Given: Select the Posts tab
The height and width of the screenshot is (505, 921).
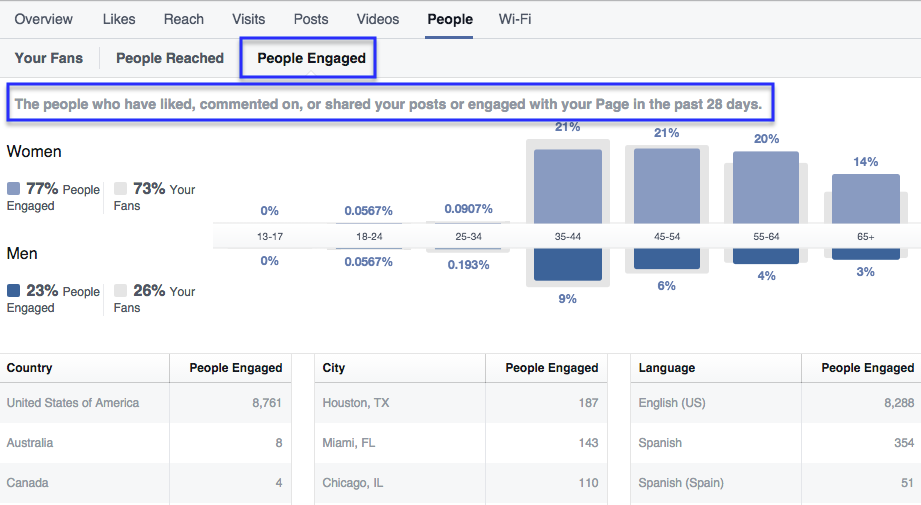Looking at the screenshot, I should pos(311,19).
